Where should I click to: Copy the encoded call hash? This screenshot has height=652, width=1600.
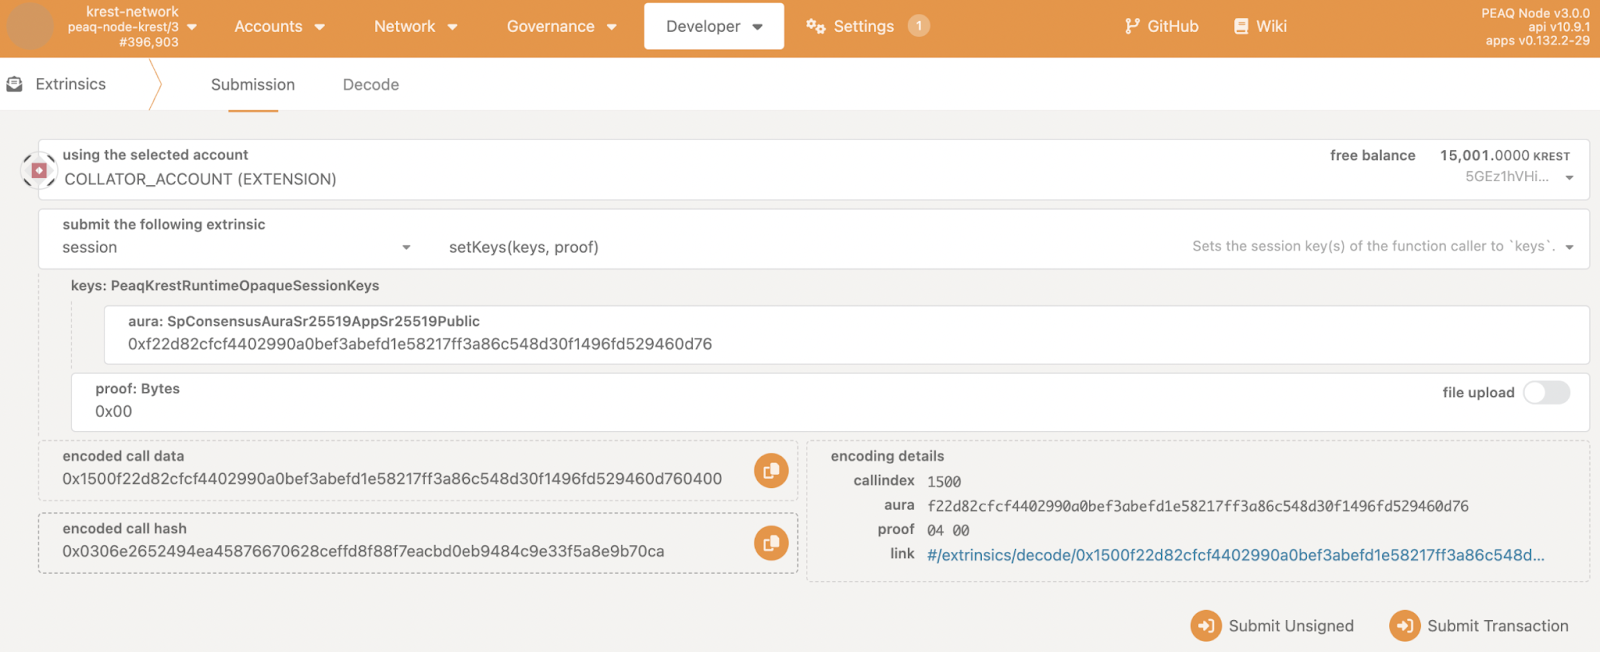(770, 543)
